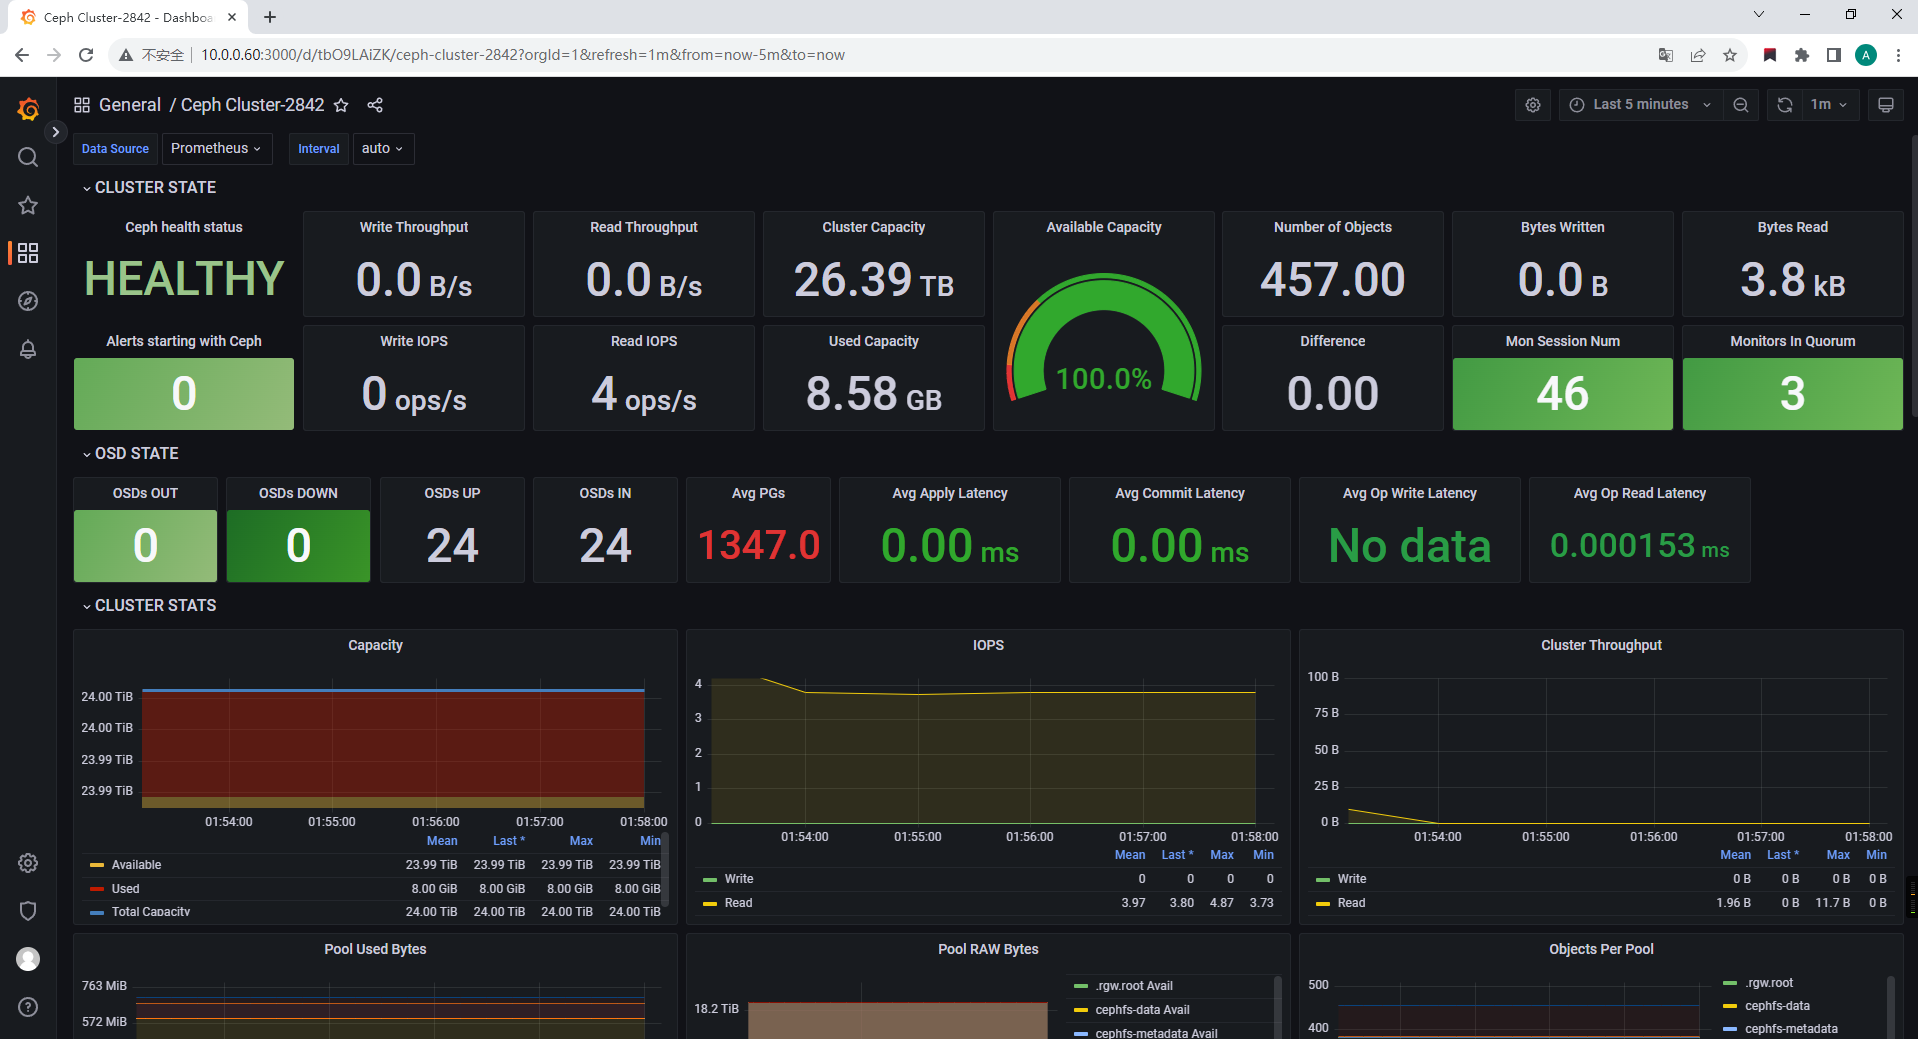Image resolution: width=1918 pixels, height=1039 pixels.
Task: Sort Capacity legend by Mean column
Action: [x=442, y=841]
